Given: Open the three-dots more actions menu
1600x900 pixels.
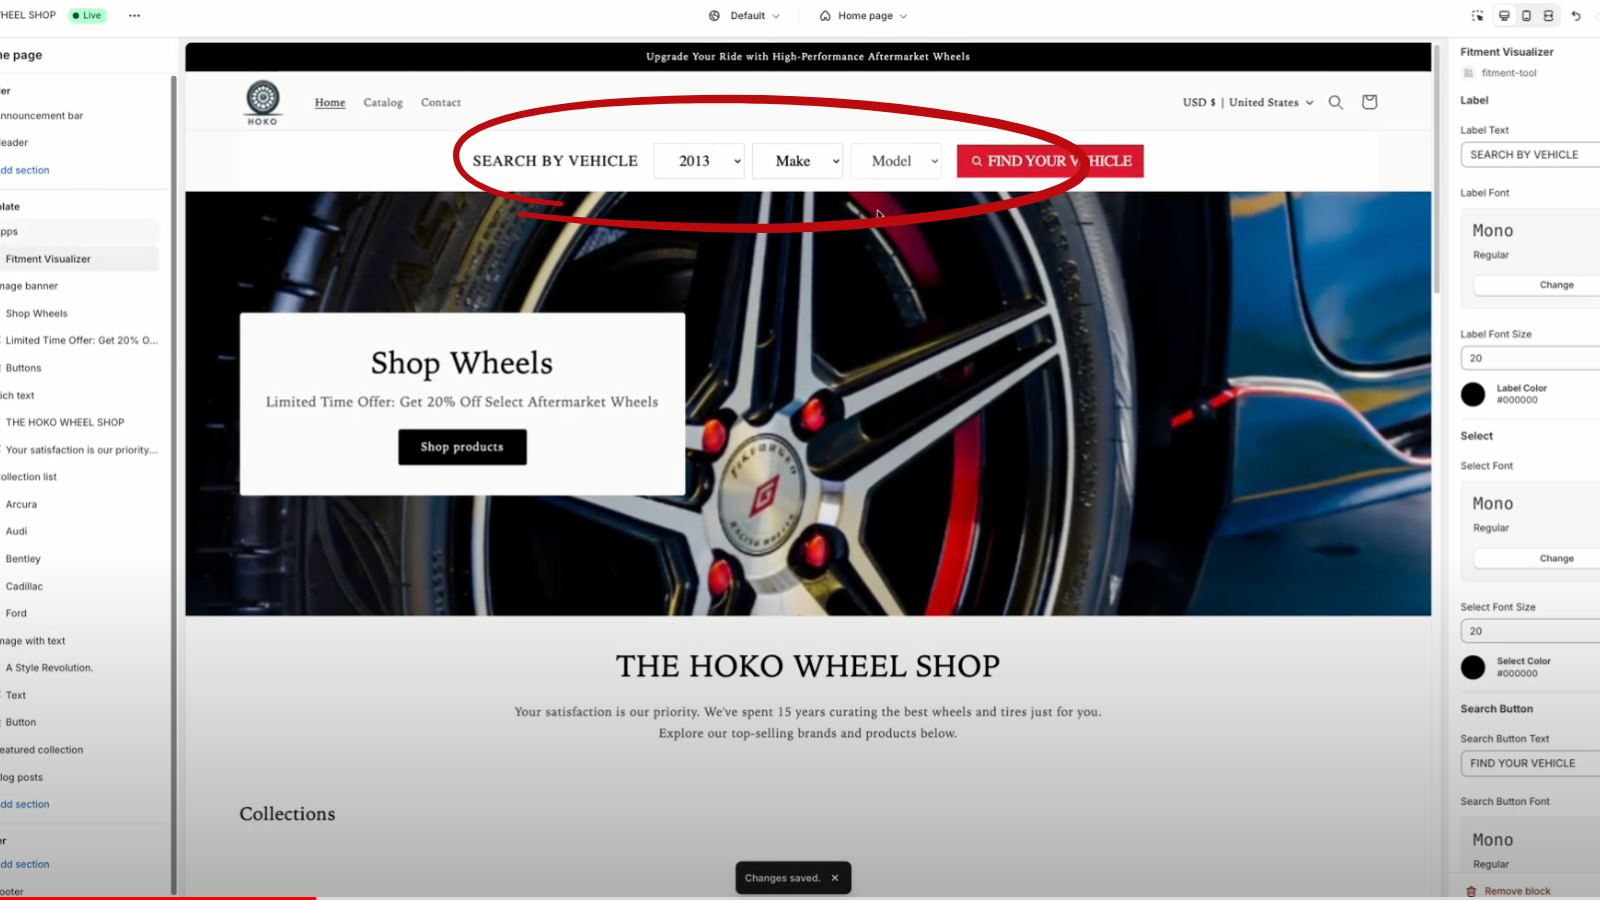Looking at the screenshot, I should (x=135, y=16).
